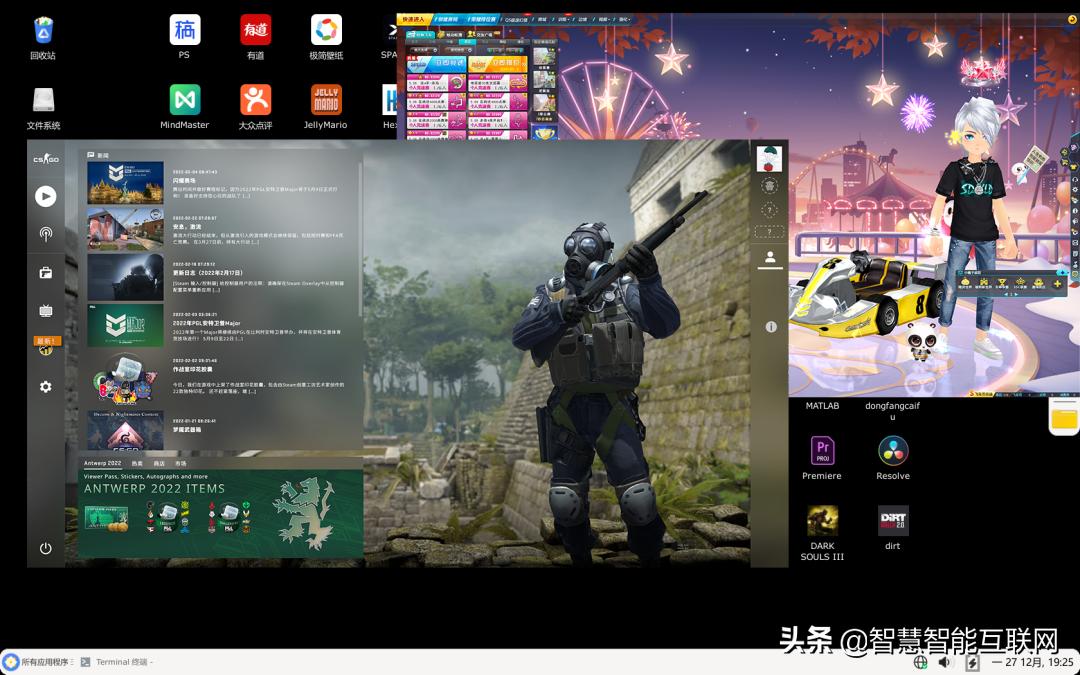Viewport: 1080px width, 675px height.
Task: Switch to the 热卖 tab in the CS:GO store
Action: pos(137,464)
